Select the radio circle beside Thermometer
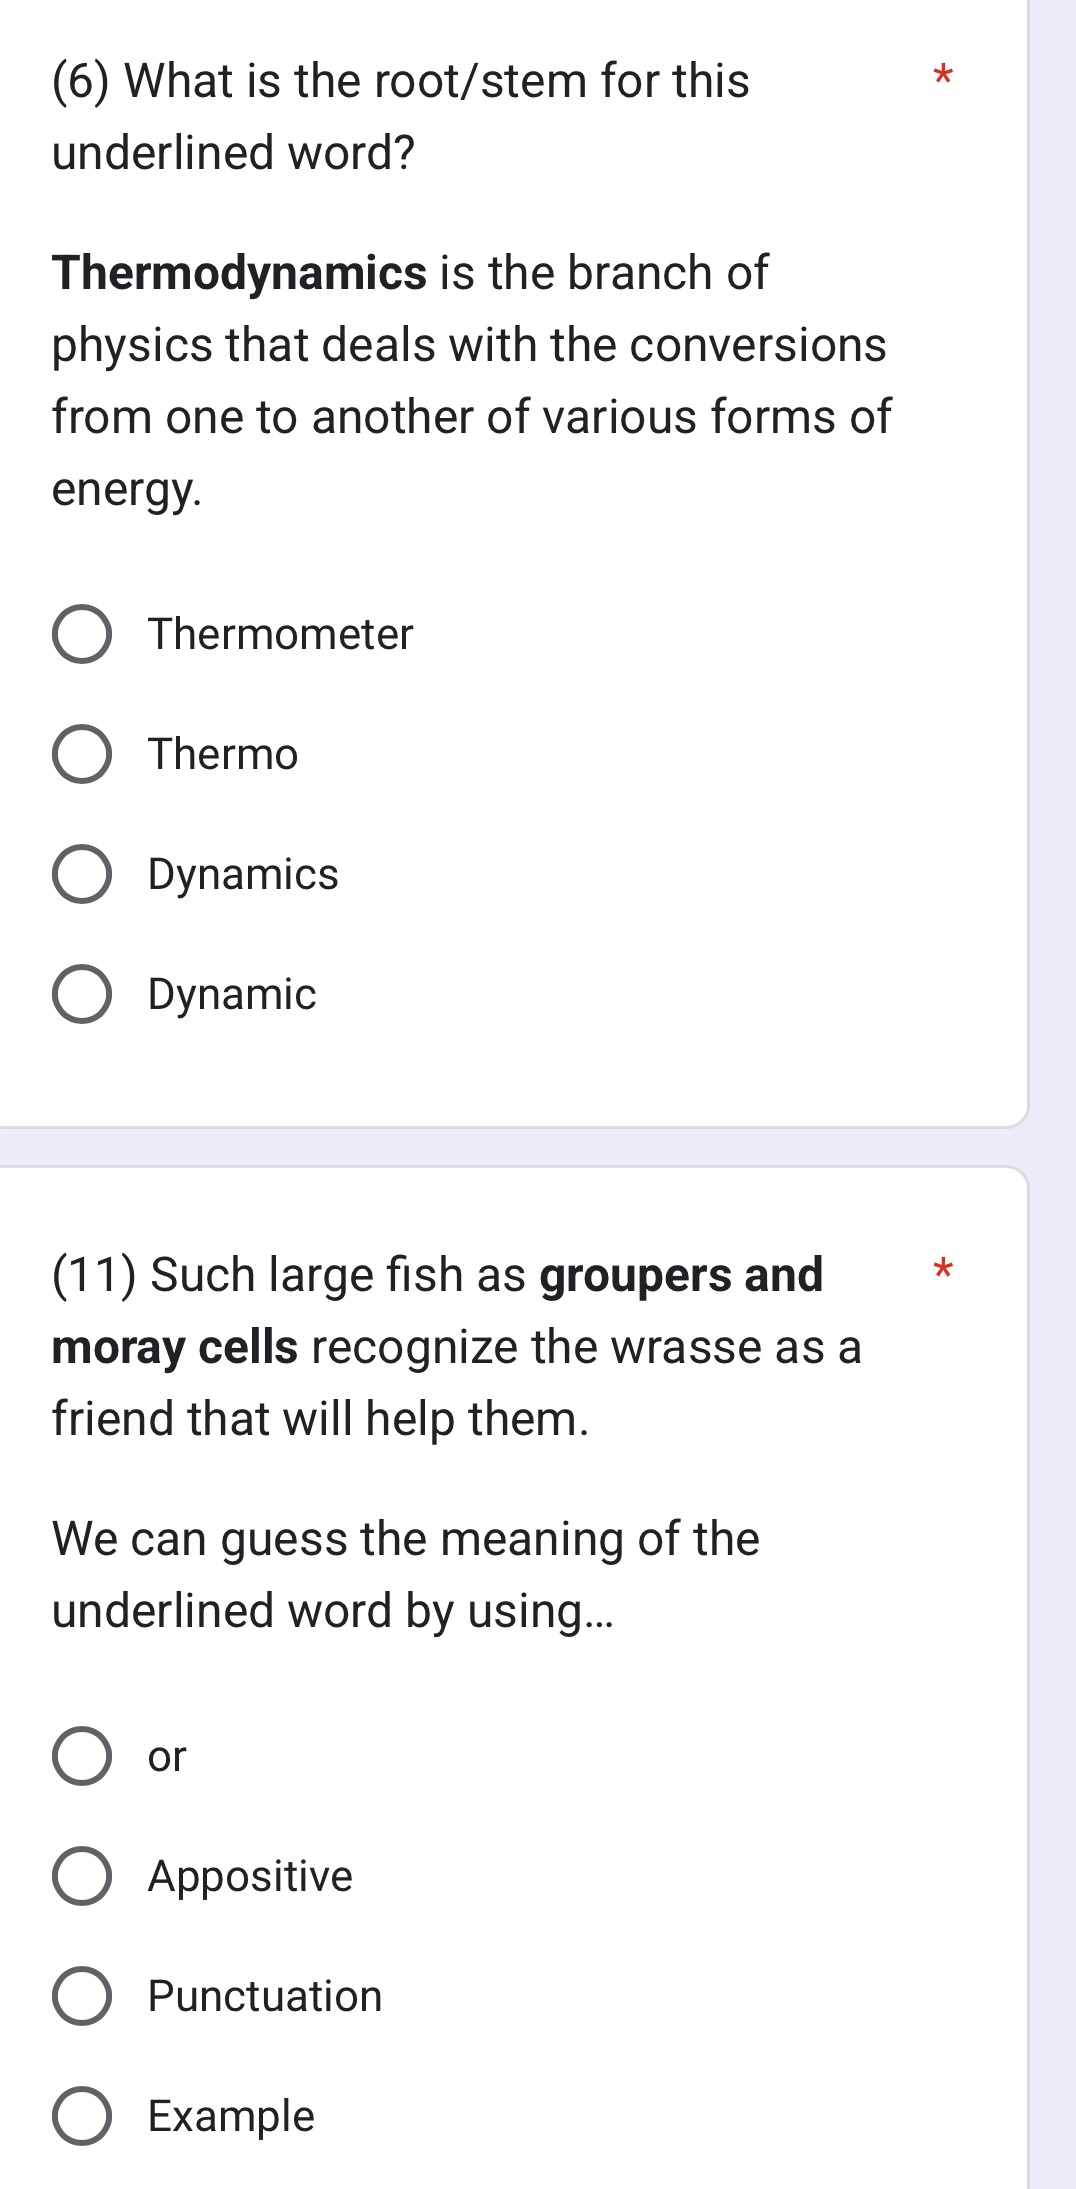 click(81, 634)
